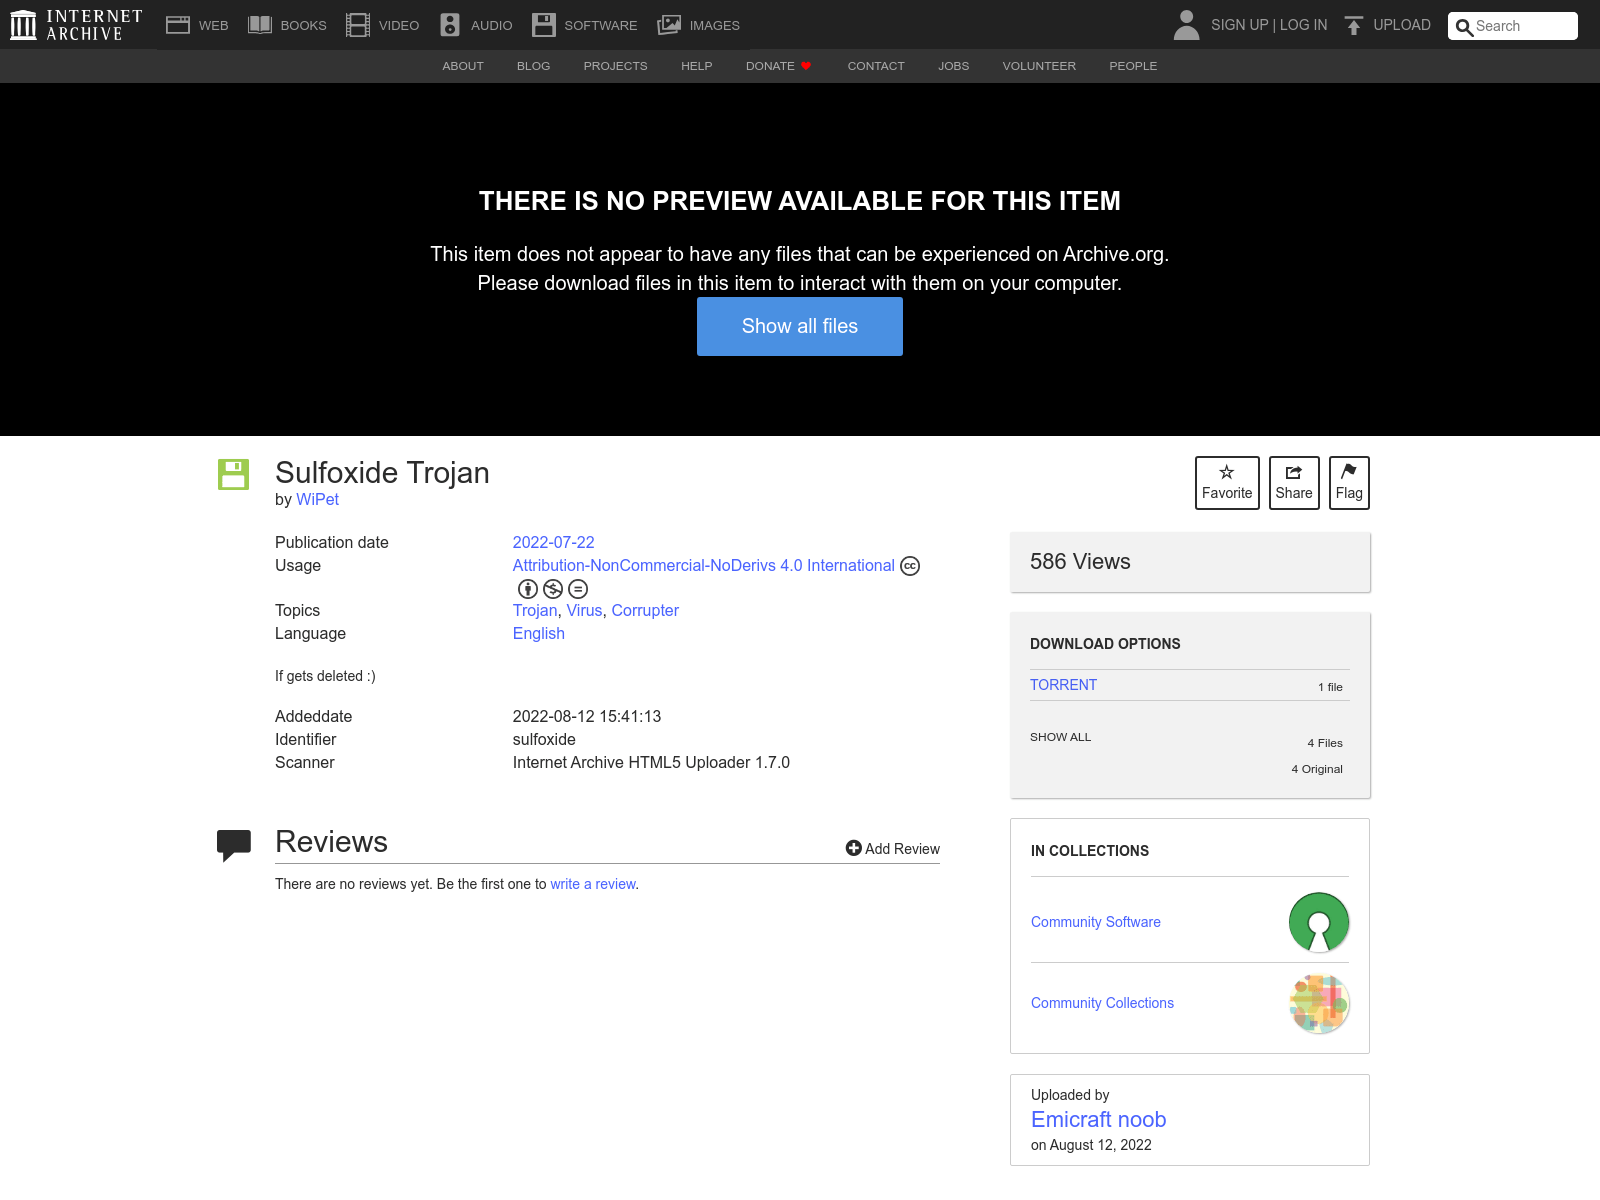Open the Contact menu item
Image resolution: width=1600 pixels, height=1200 pixels.
click(876, 66)
